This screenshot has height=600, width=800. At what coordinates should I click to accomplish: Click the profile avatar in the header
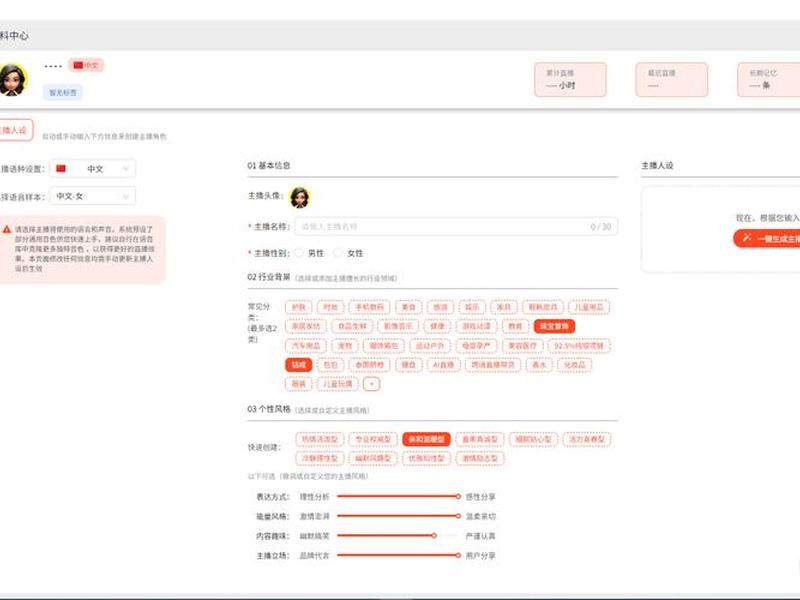pyautogui.click(x=13, y=80)
